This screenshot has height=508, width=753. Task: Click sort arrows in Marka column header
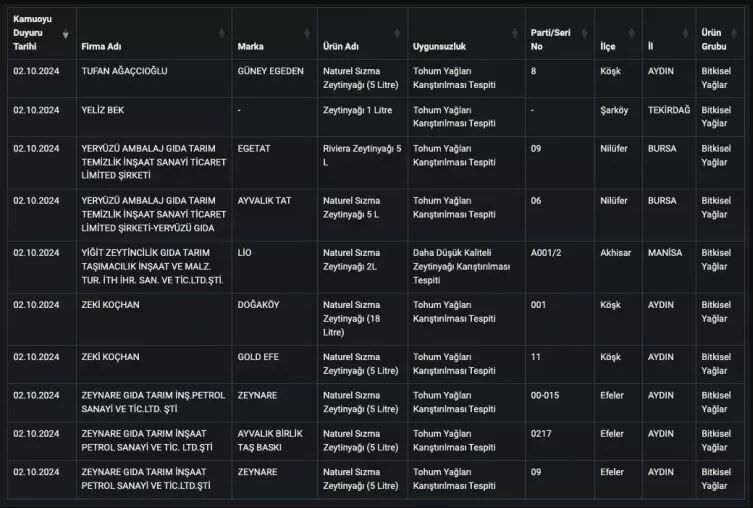pyautogui.click(x=308, y=34)
